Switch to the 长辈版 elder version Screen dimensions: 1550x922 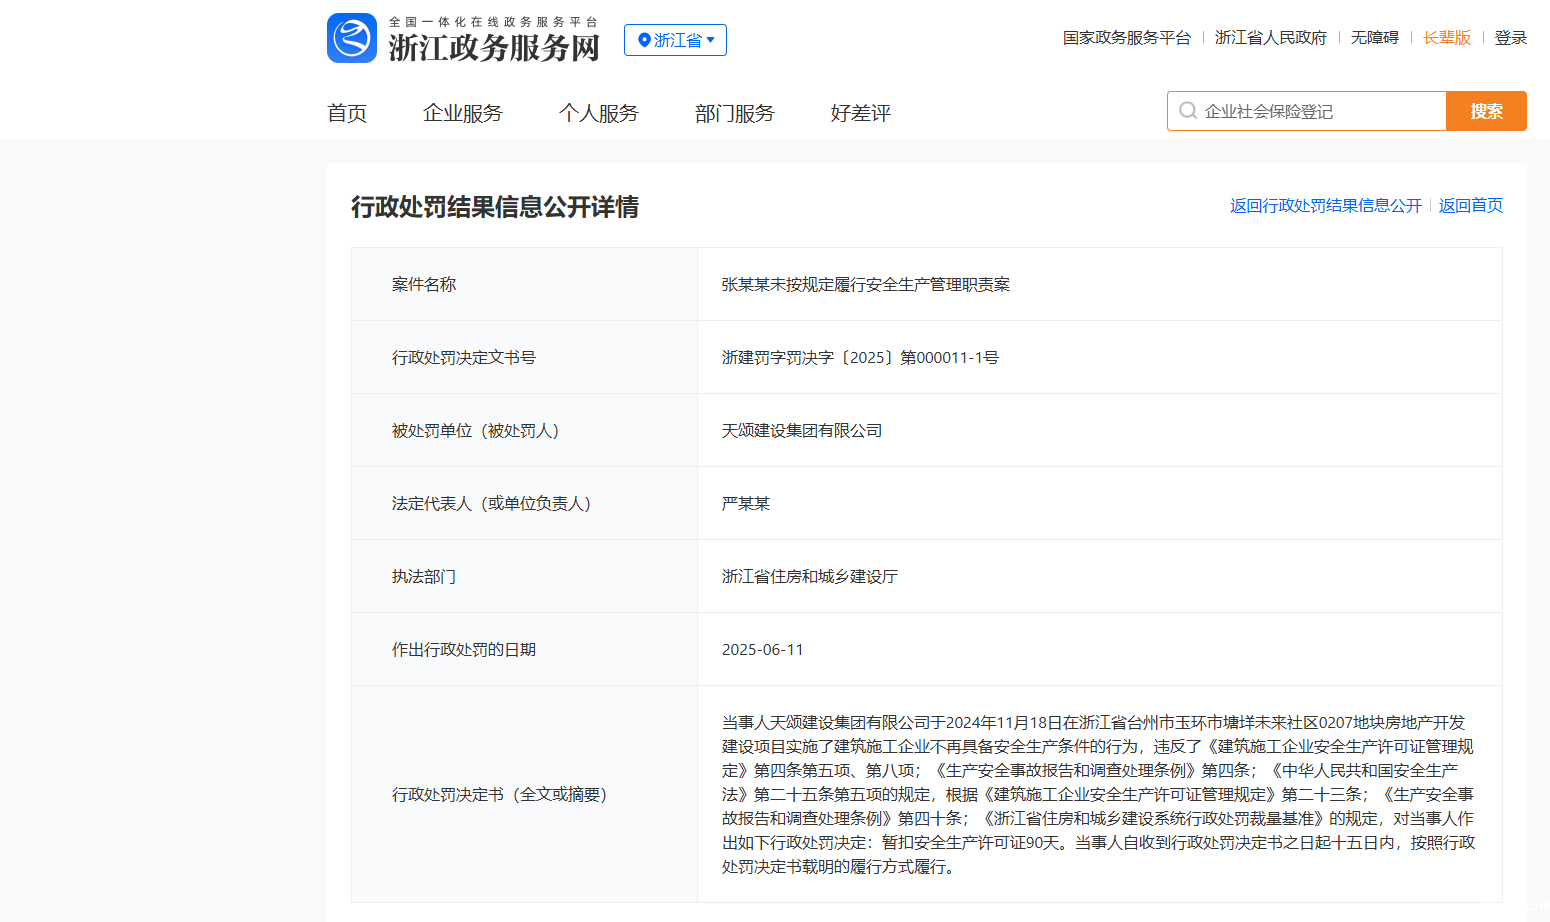[x=1446, y=38]
